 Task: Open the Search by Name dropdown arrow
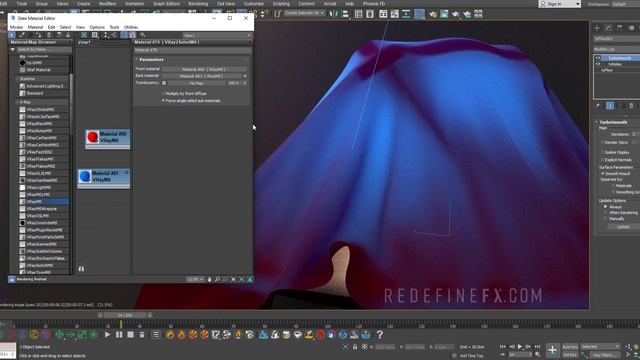tap(13, 49)
